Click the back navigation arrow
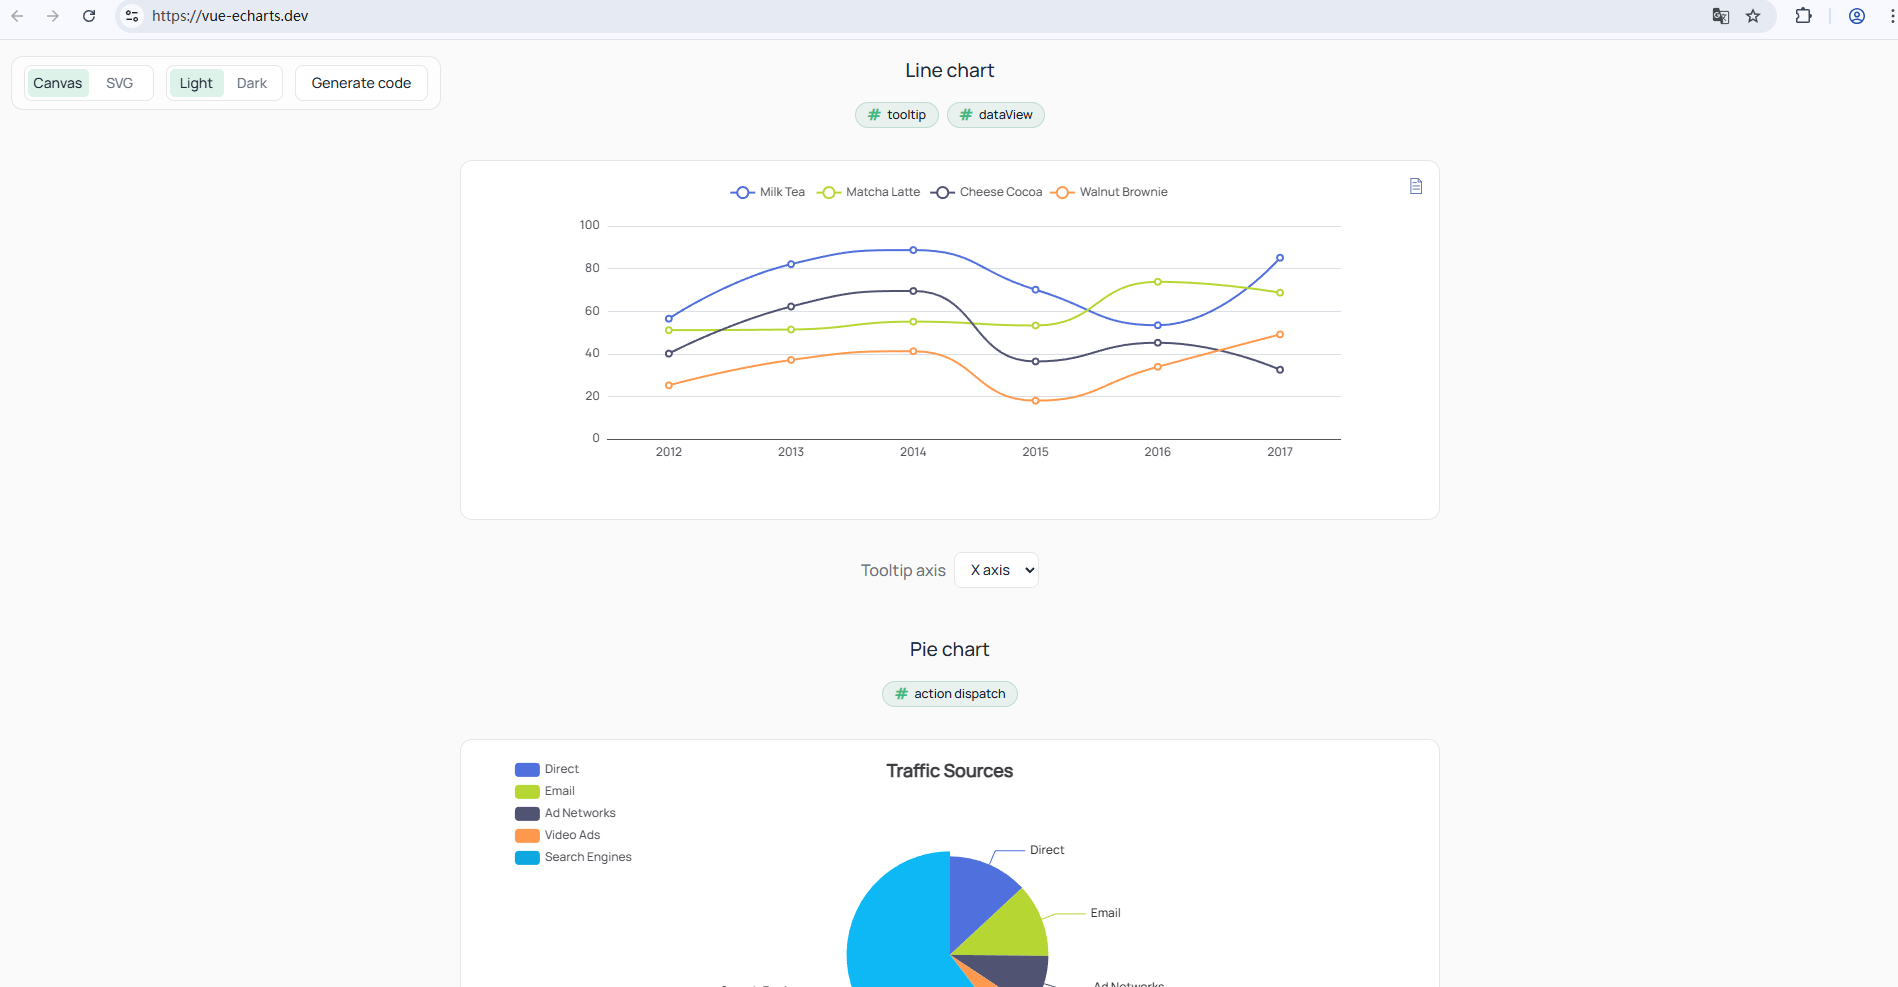1898x987 pixels. (x=16, y=16)
